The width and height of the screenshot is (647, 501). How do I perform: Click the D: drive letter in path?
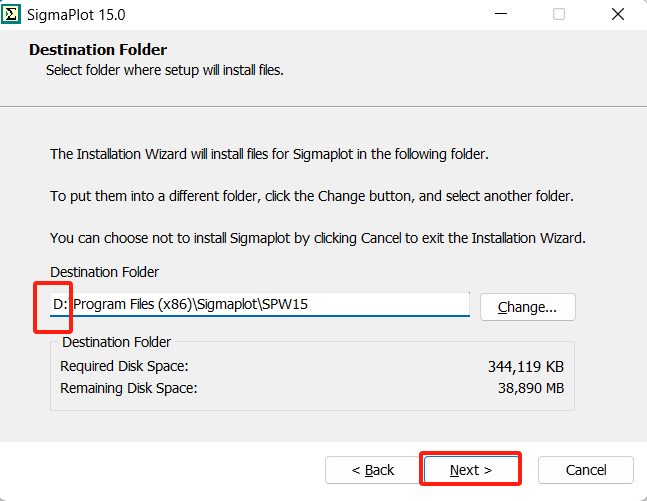pyautogui.click(x=59, y=304)
